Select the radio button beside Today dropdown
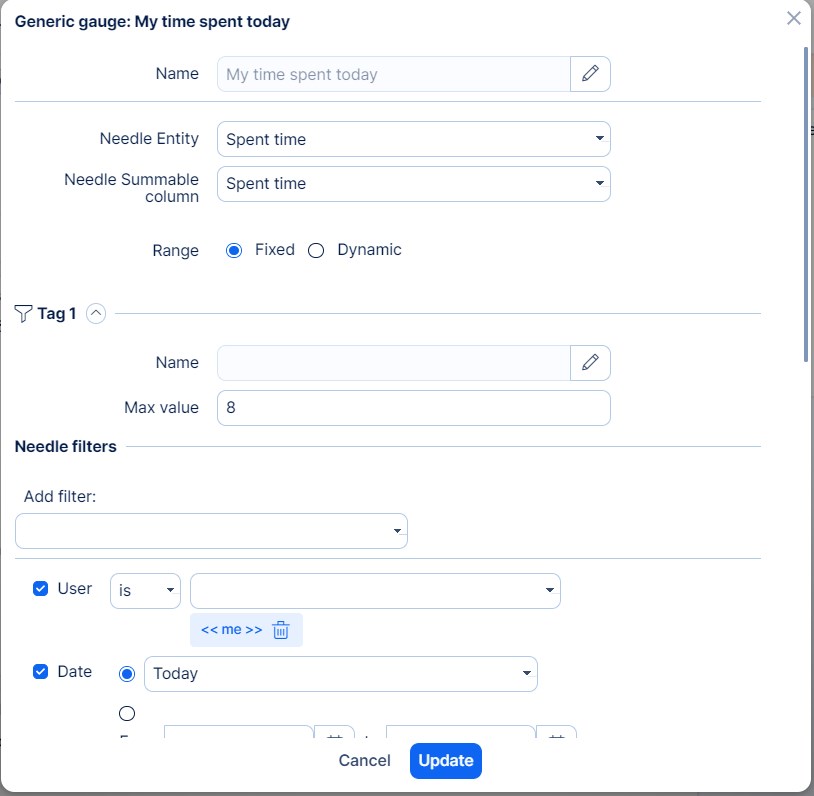Image resolution: width=814 pixels, height=796 pixels. pos(127,674)
